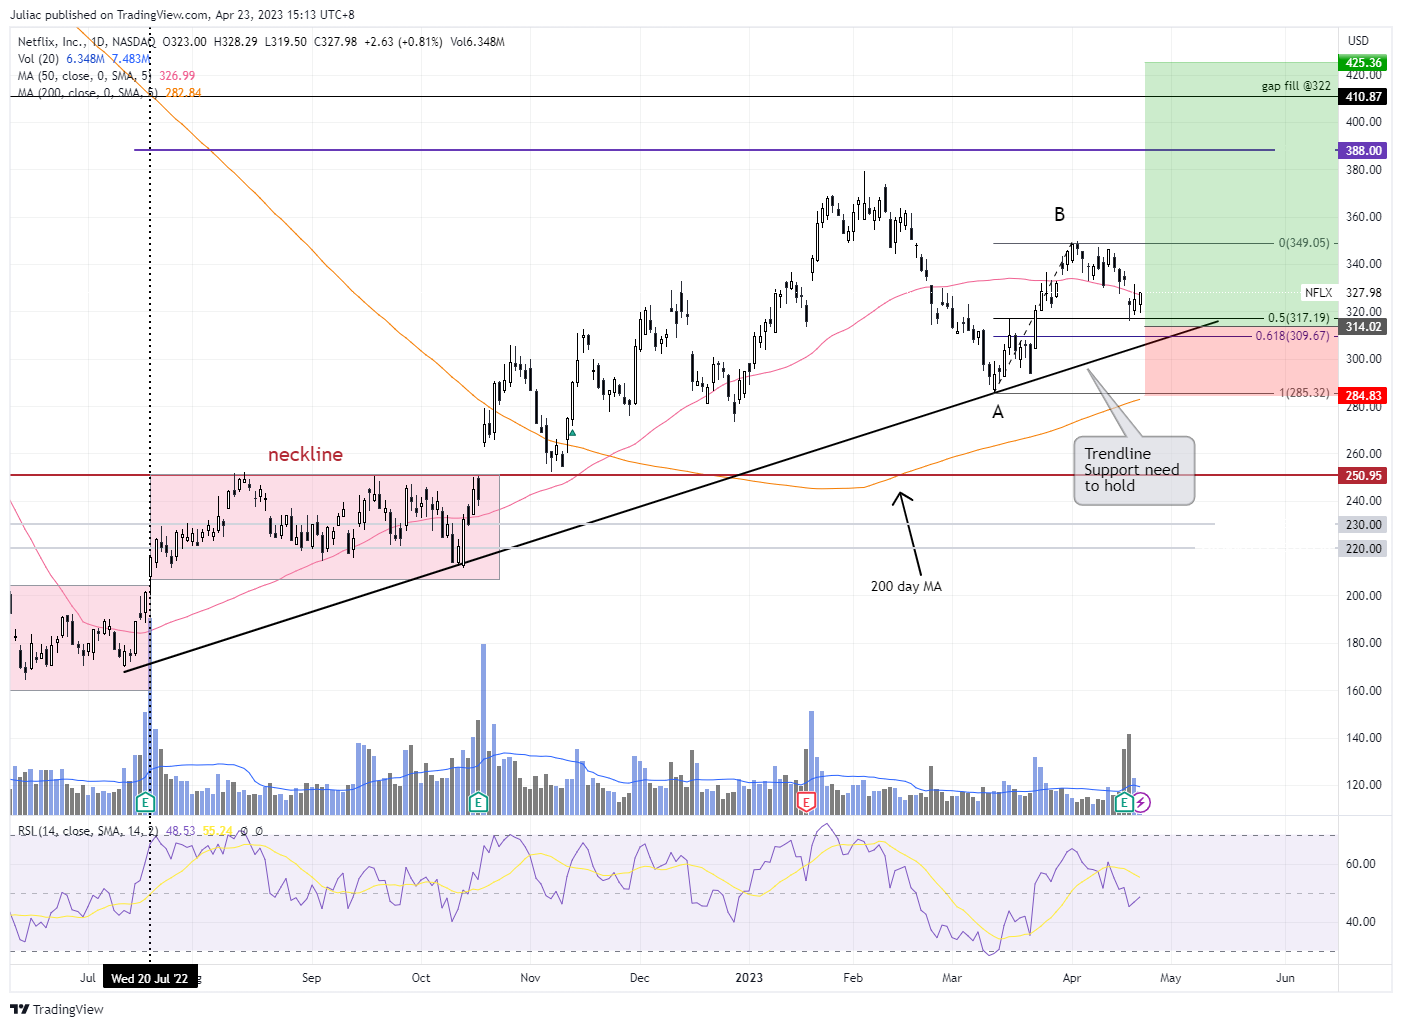Screen dimensions: 1402x1027
Task: Click the 0.618(309.67) Fibonacci level label
Action: [1293, 336]
